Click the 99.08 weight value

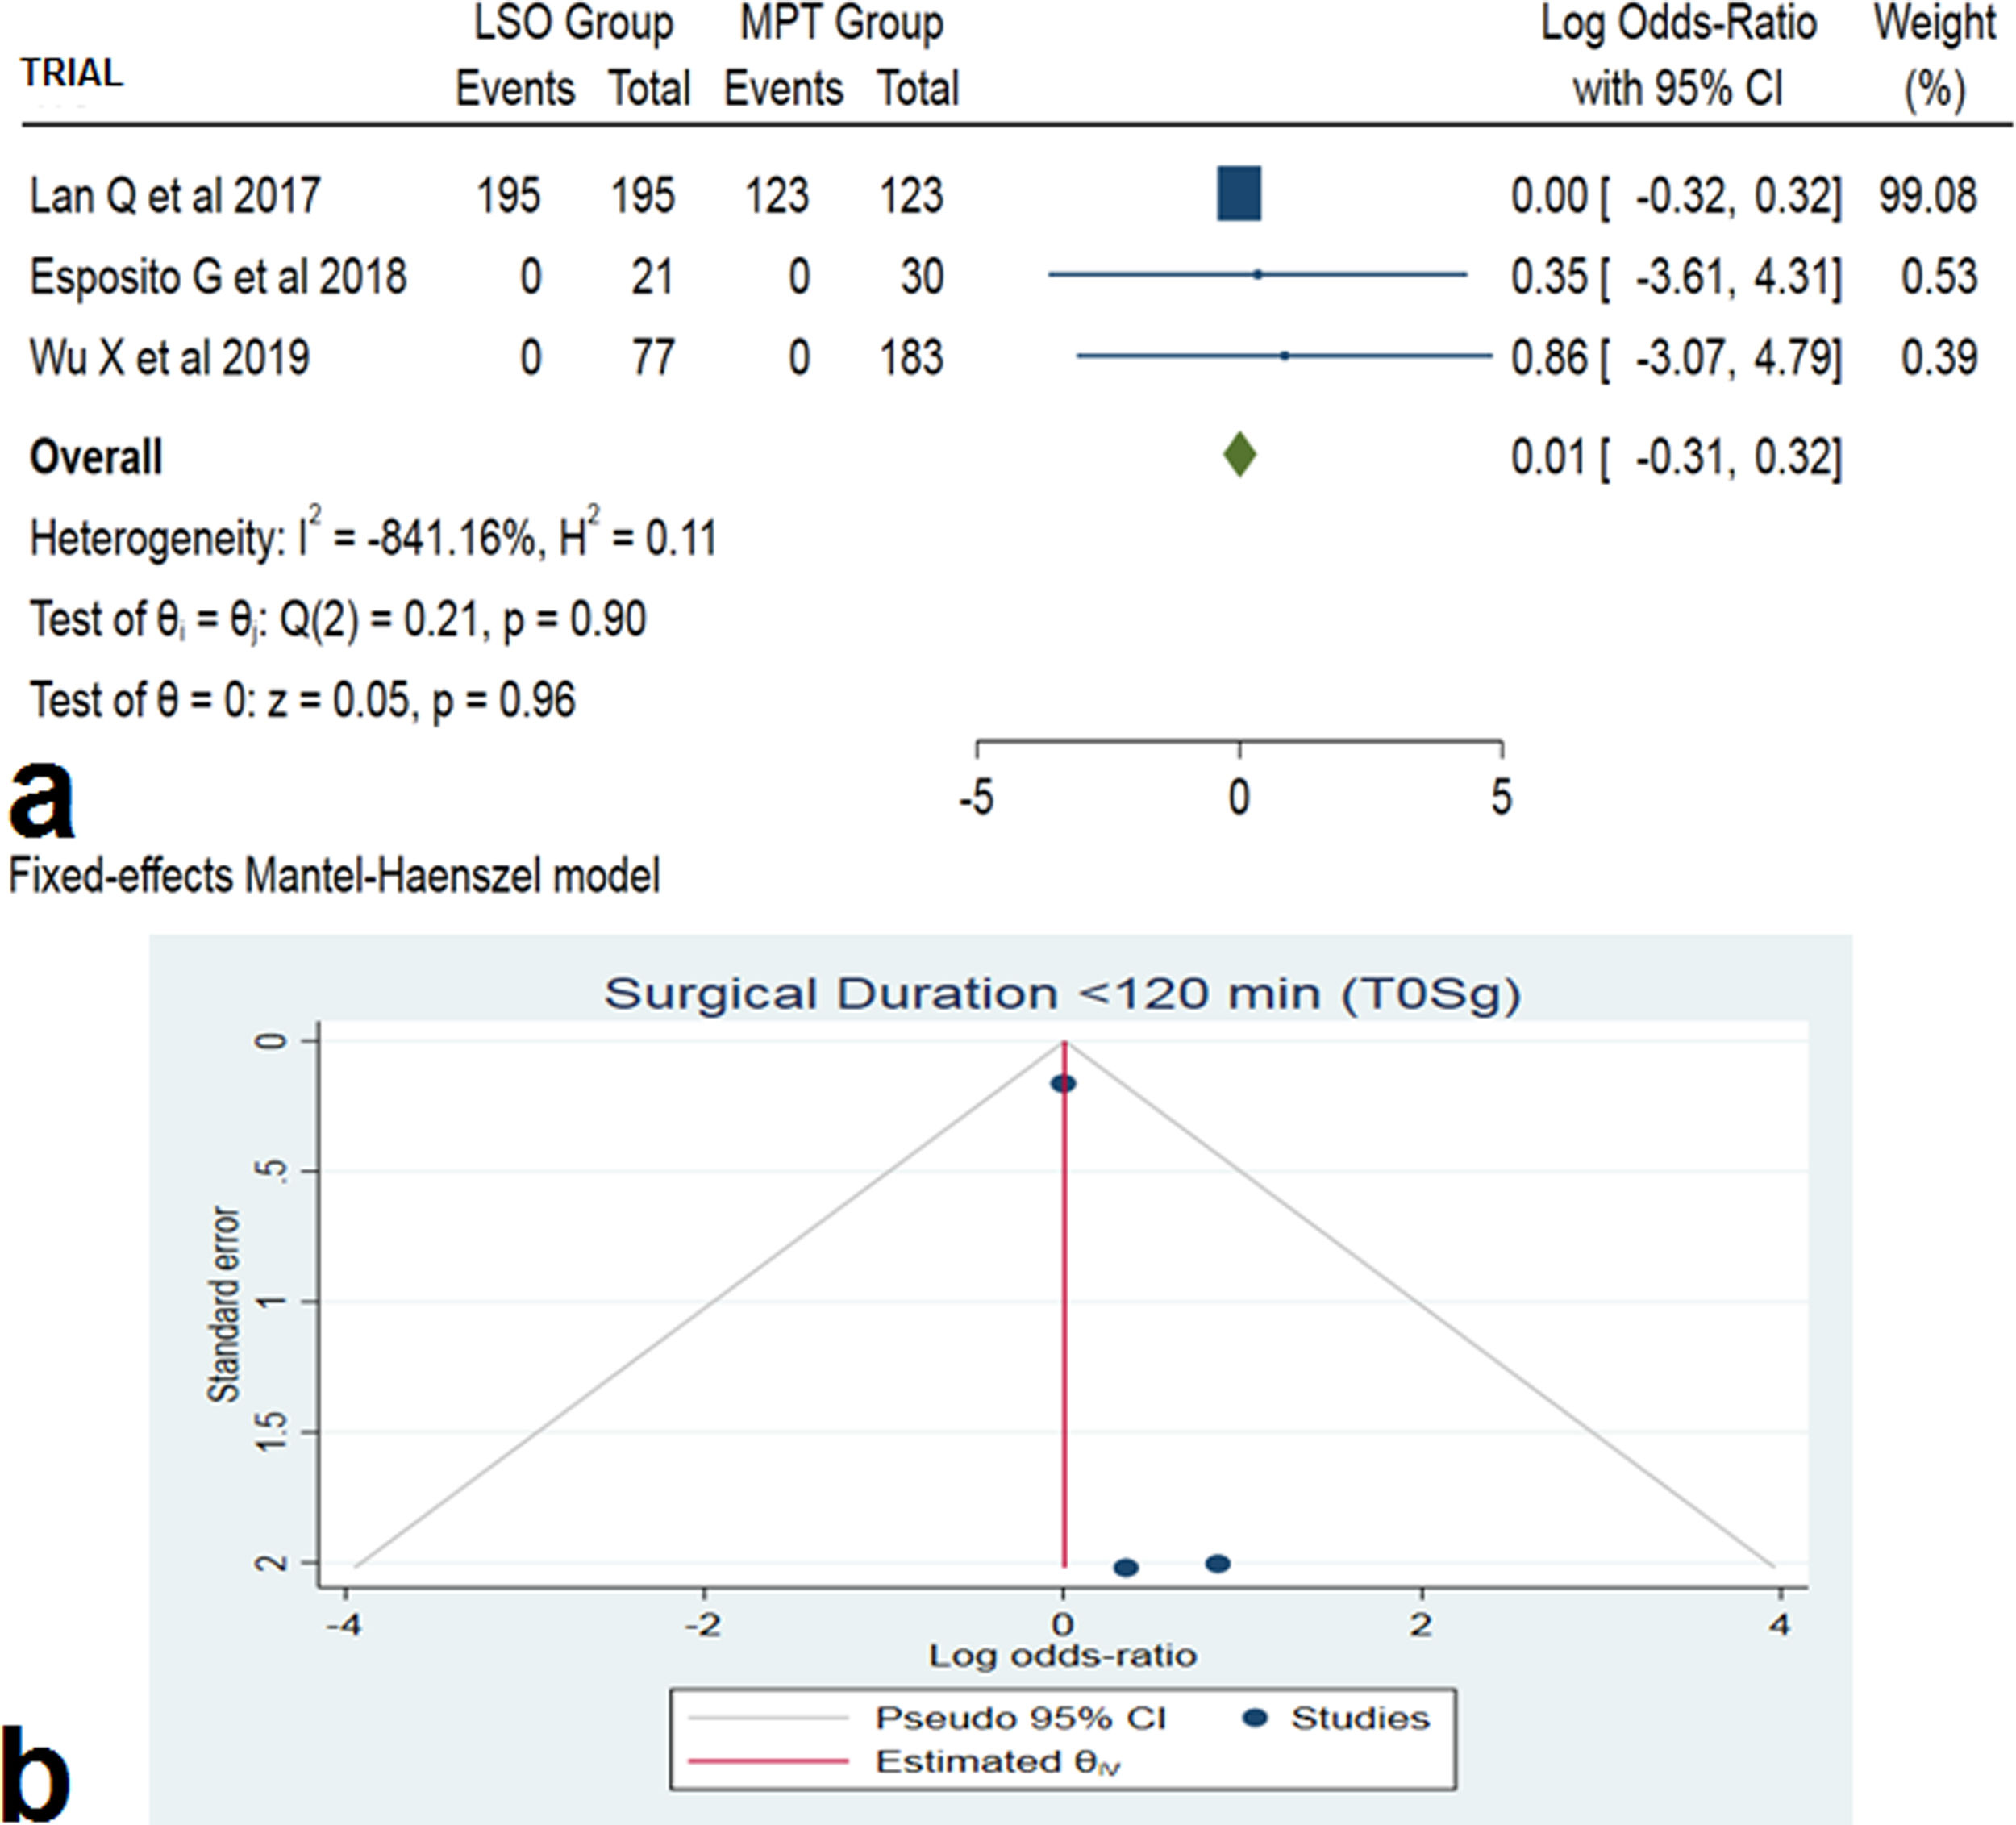click(x=1927, y=195)
